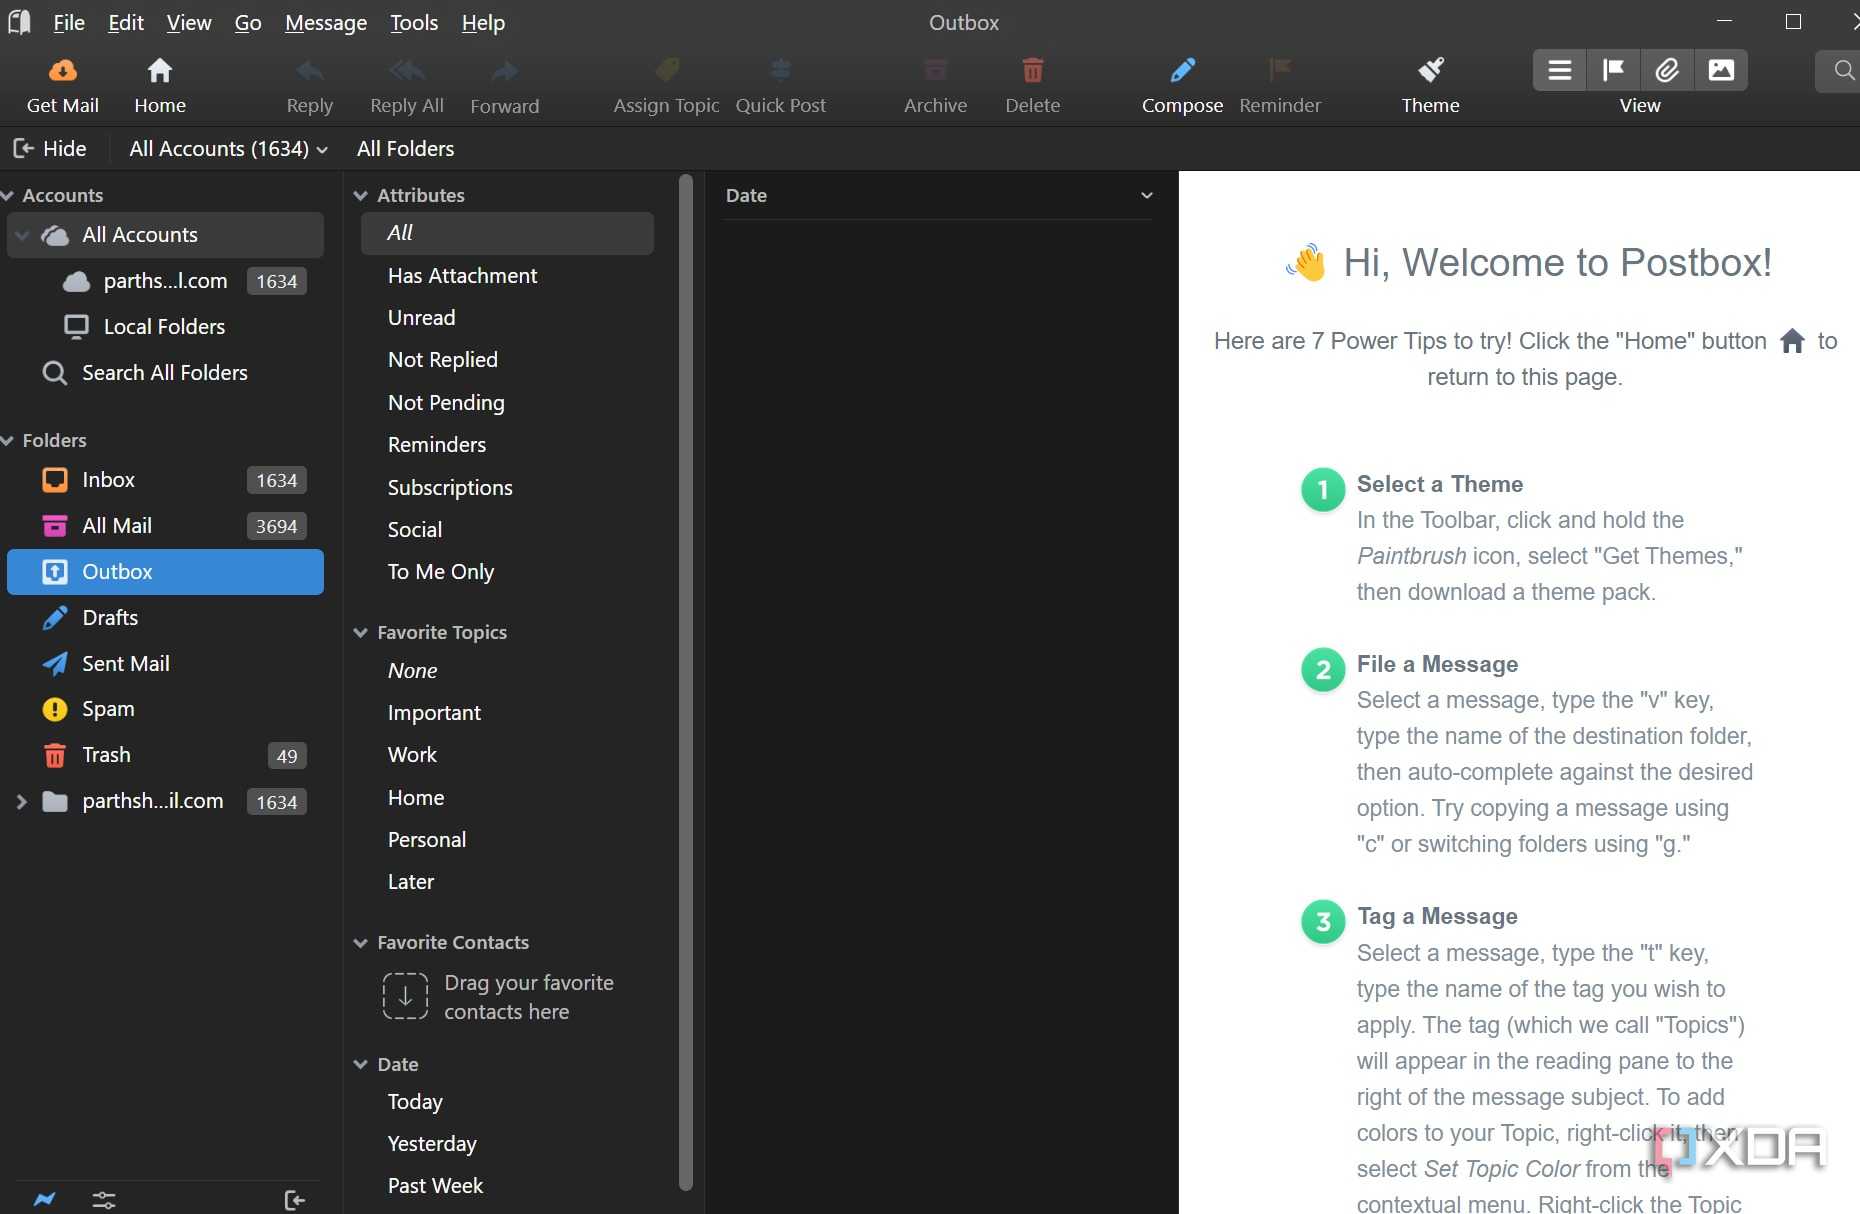Click the Home toolbar icon
Viewport: 1860px width, 1214px height.
click(x=160, y=70)
